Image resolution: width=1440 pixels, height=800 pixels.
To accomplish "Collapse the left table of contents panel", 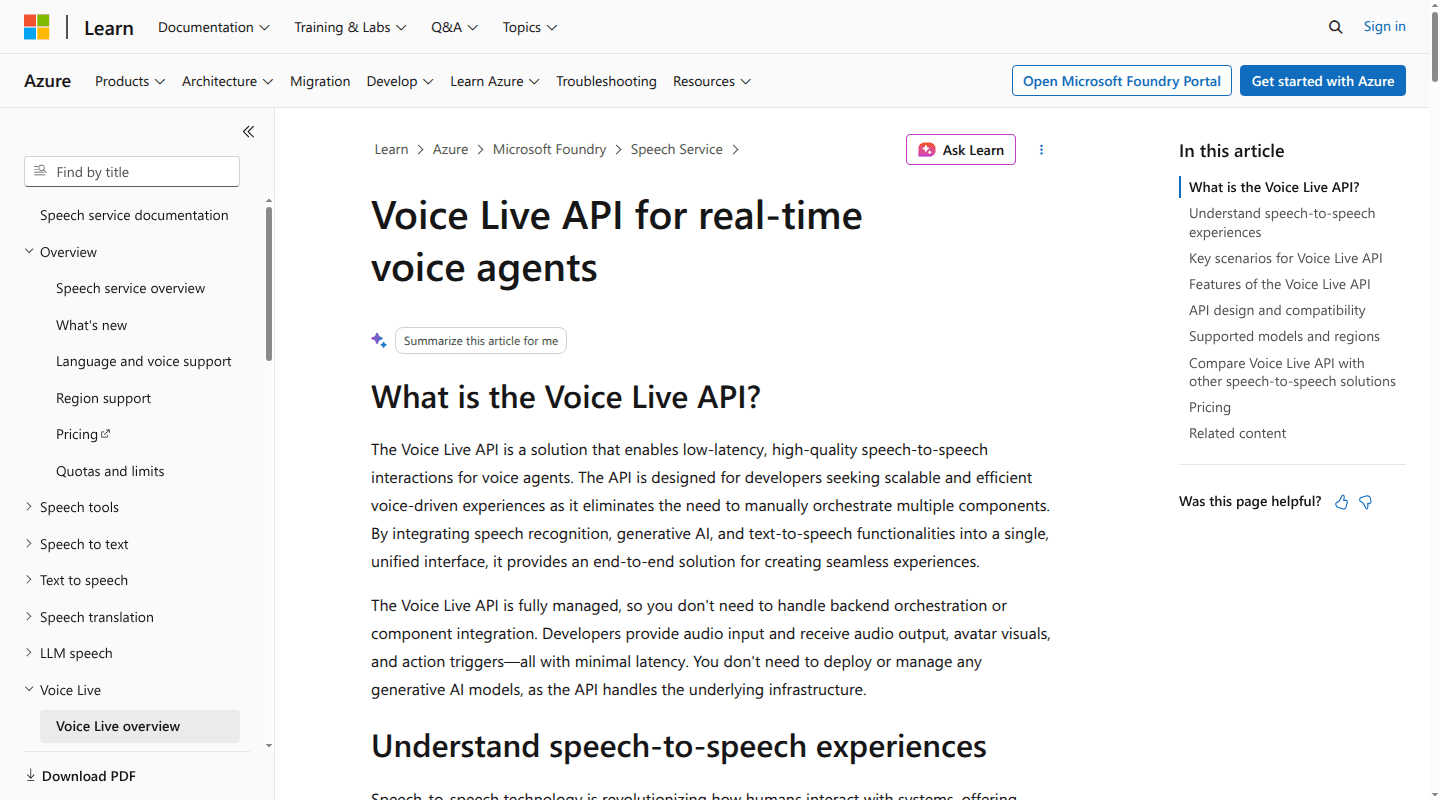I will [248, 132].
